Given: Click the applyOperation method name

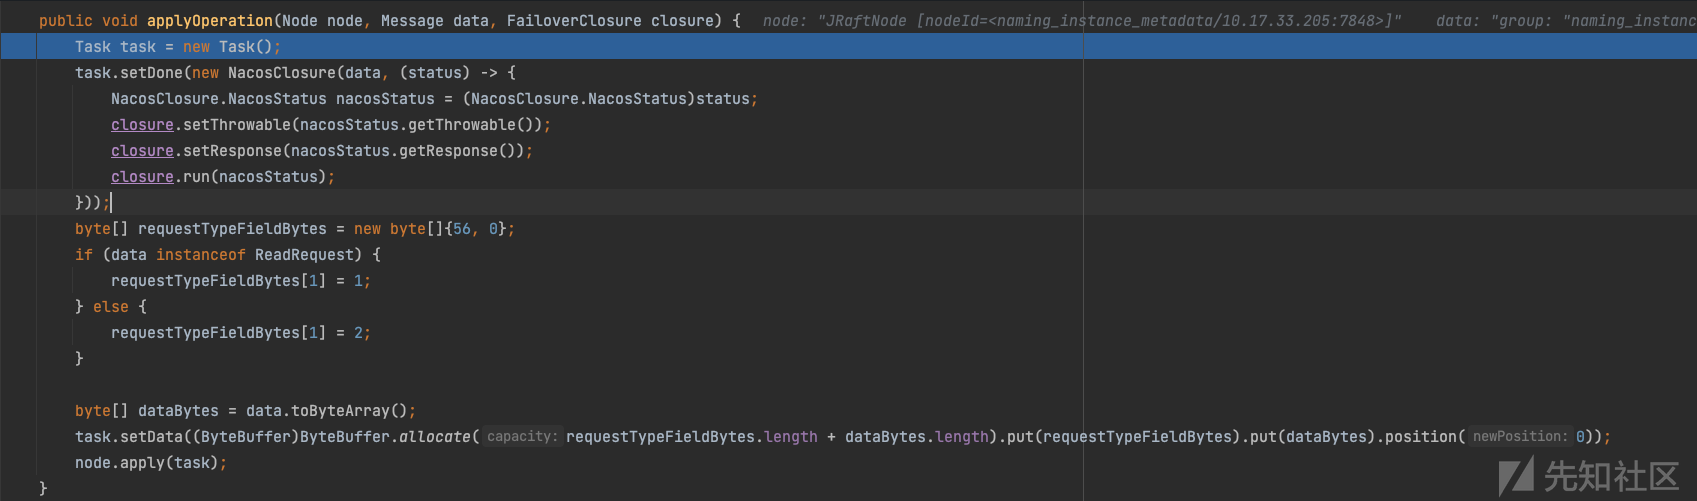Looking at the screenshot, I should (209, 20).
